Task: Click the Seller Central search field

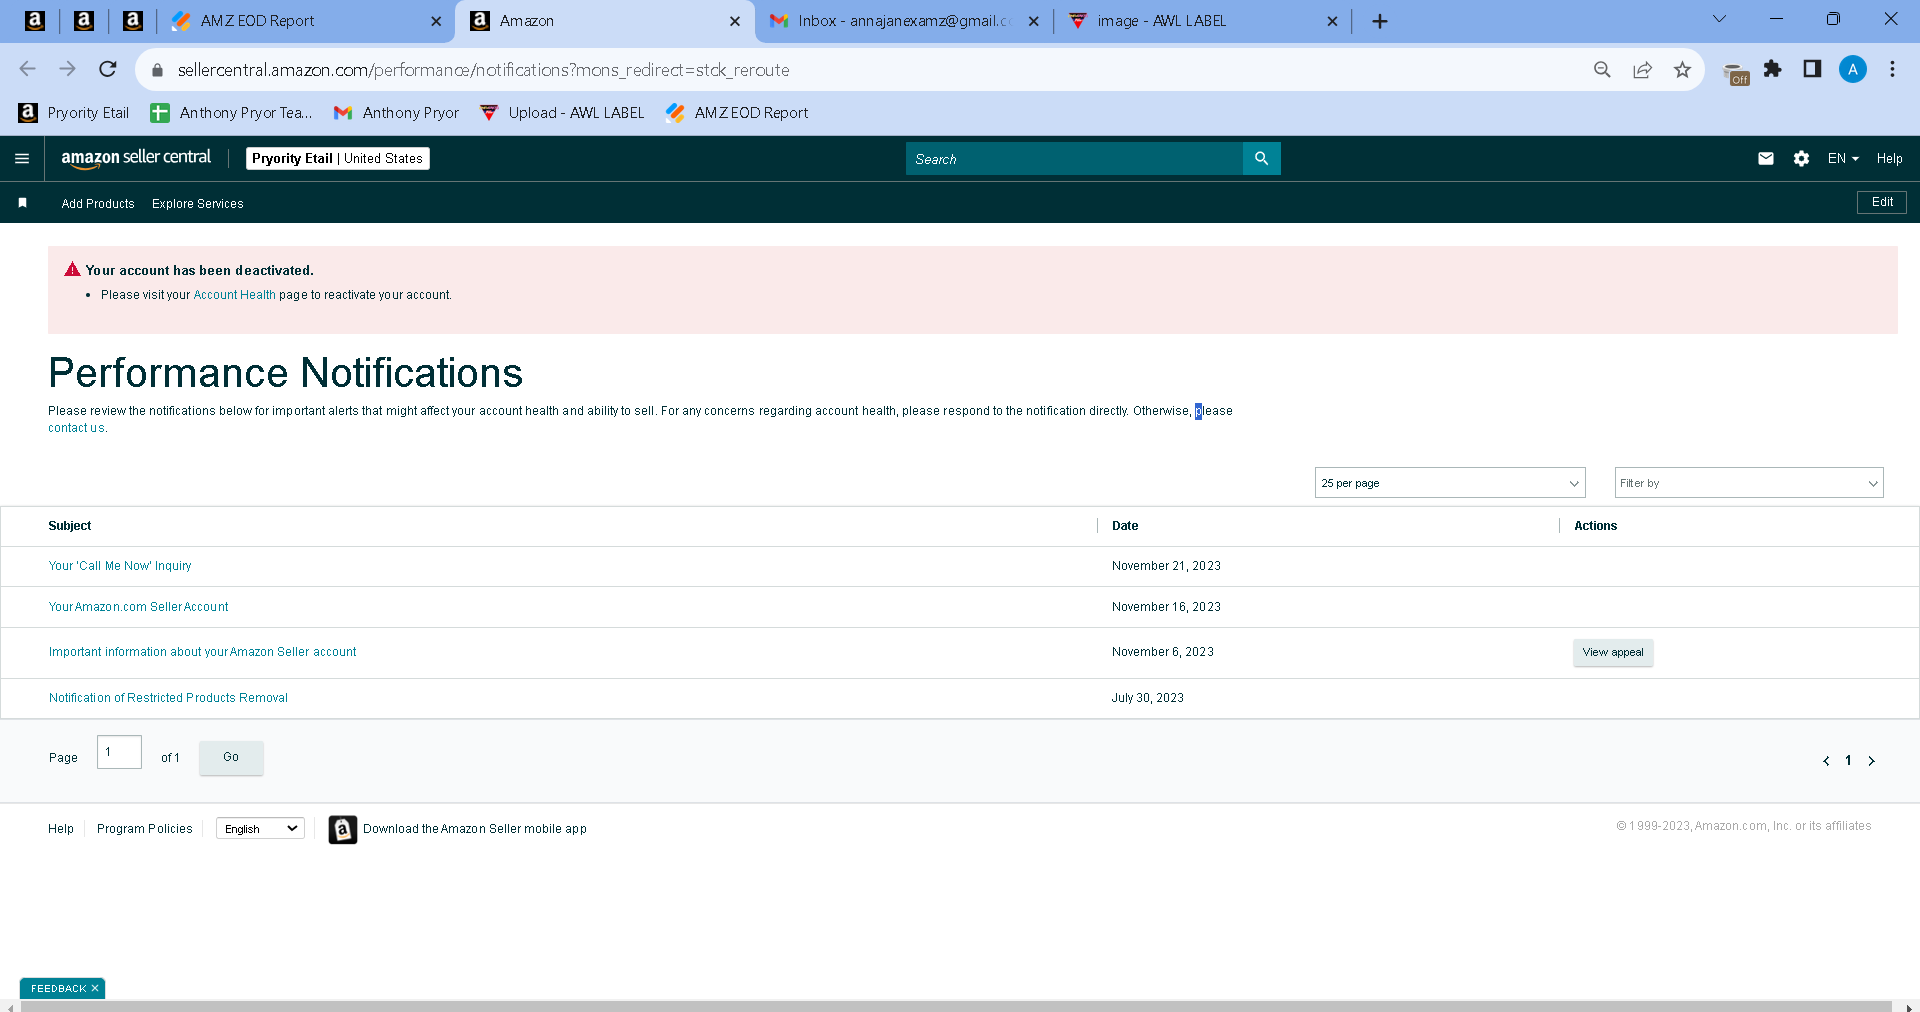Action: (x=1074, y=159)
